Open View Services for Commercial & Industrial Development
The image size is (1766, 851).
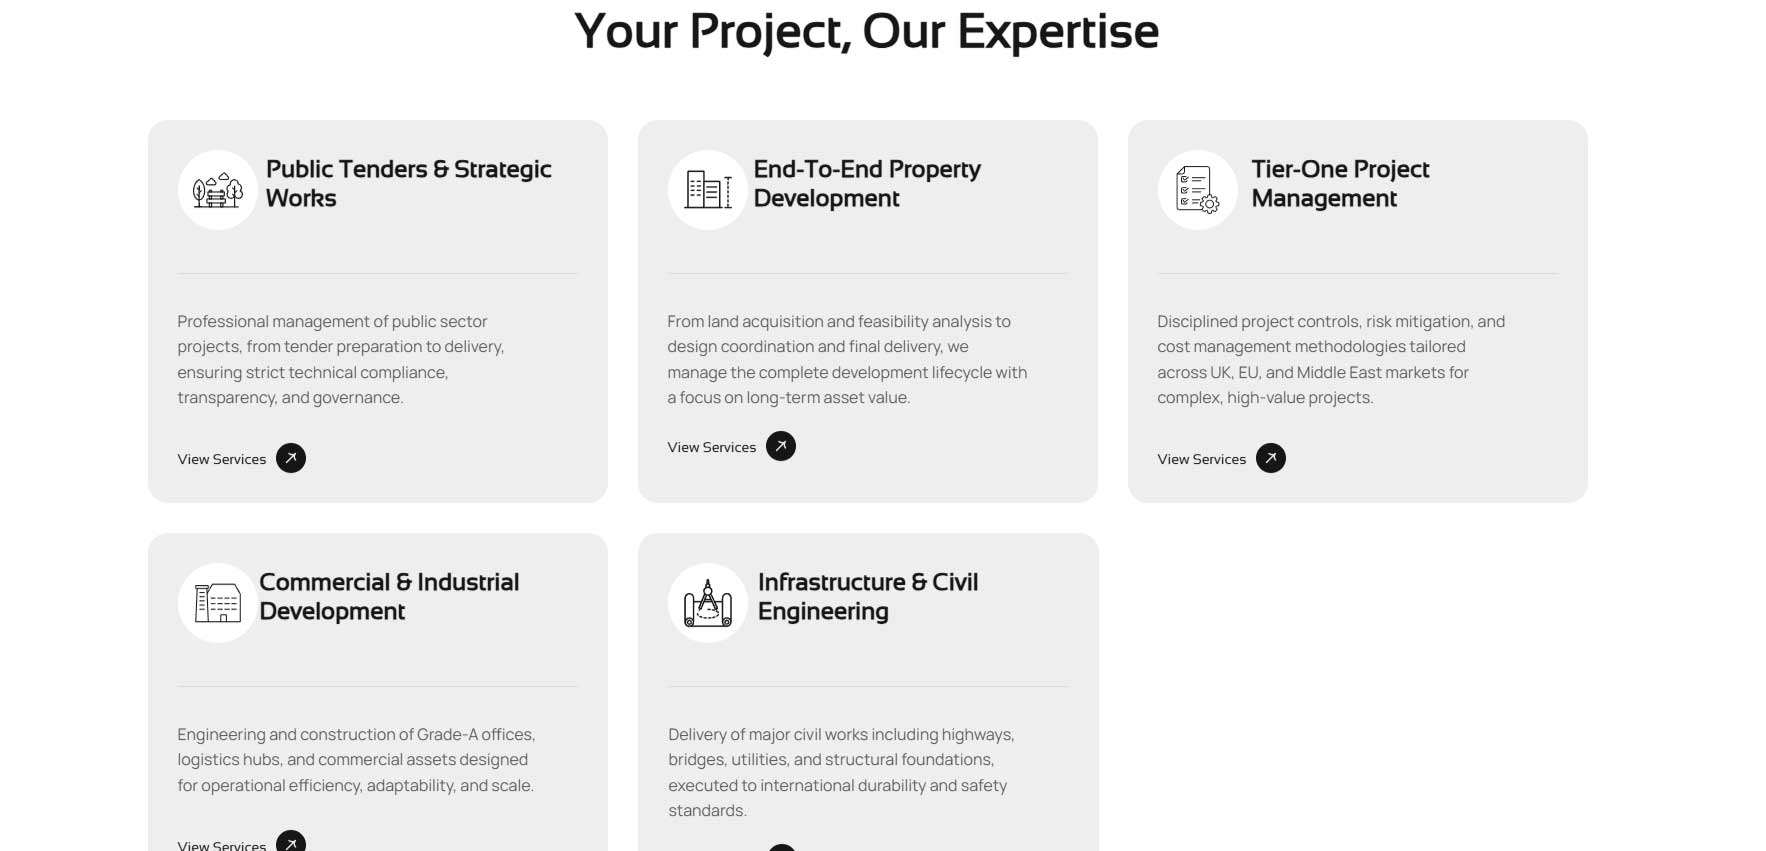(222, 845)
